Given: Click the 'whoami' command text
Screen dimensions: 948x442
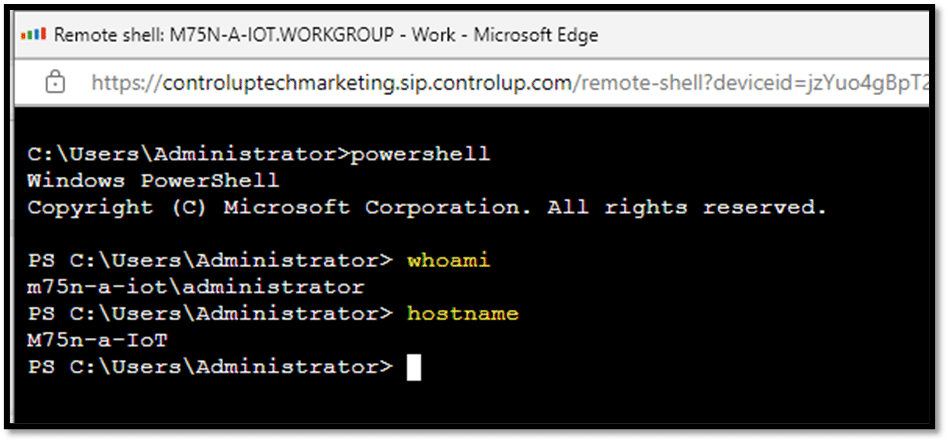Looking at the screenshot, I should tap(448, 261).
